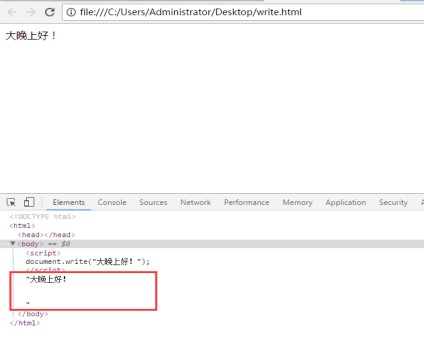Open the Application tab
The height and width of the screenshot is (360, 424).
(346, 202)
